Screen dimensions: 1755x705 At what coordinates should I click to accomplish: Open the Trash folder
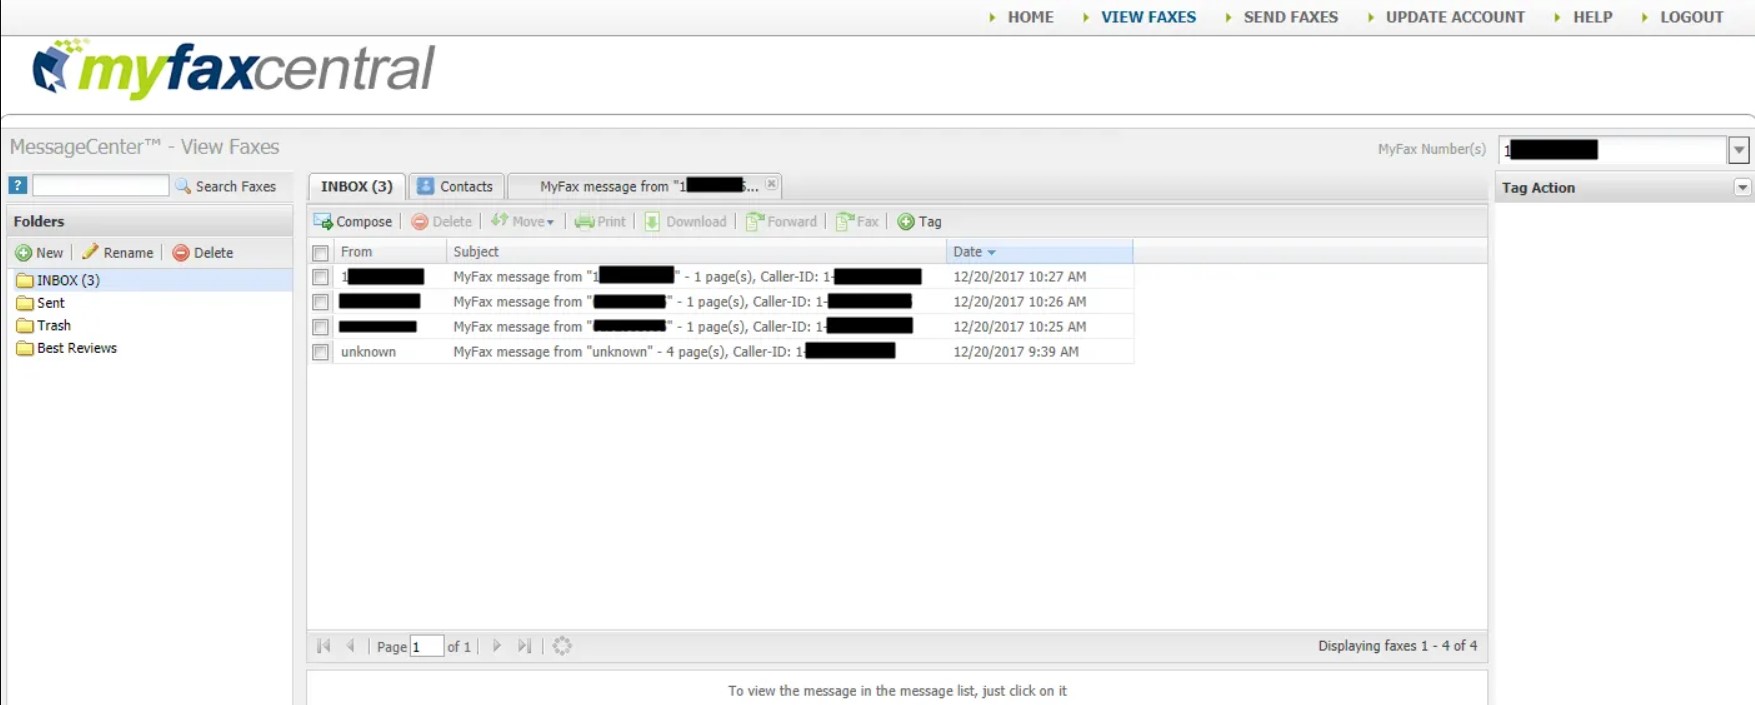[44, 326]
